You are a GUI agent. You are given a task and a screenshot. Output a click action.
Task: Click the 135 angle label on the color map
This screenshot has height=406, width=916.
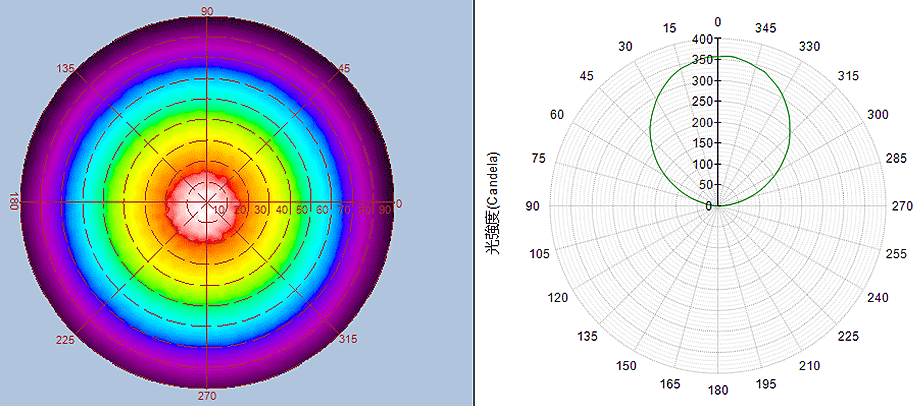click(x=67, y=68)
